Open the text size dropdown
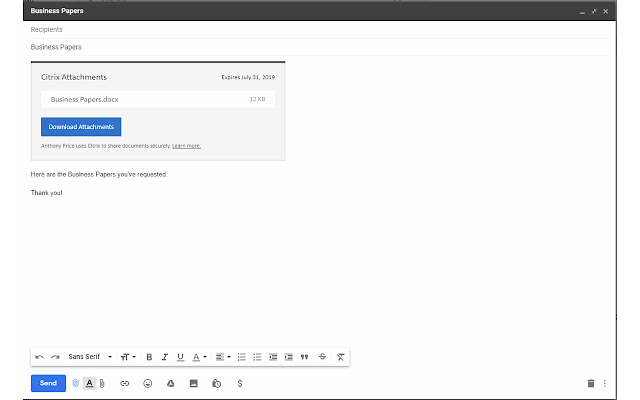Image resolution: width=640 pixels, height=400 pixels. pyautogui.click(x=128, y=357)
